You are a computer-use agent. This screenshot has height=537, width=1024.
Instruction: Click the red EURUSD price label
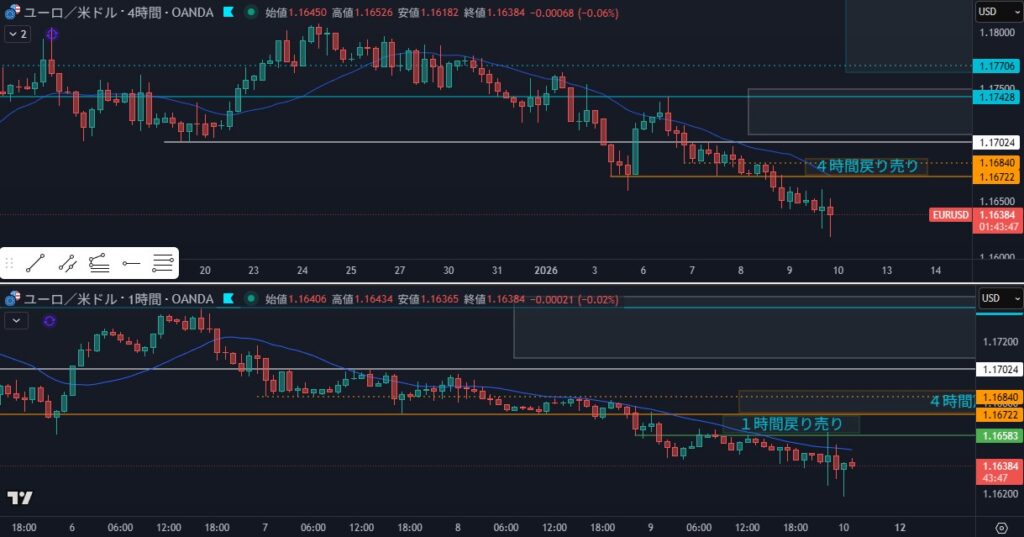[950, 215]
